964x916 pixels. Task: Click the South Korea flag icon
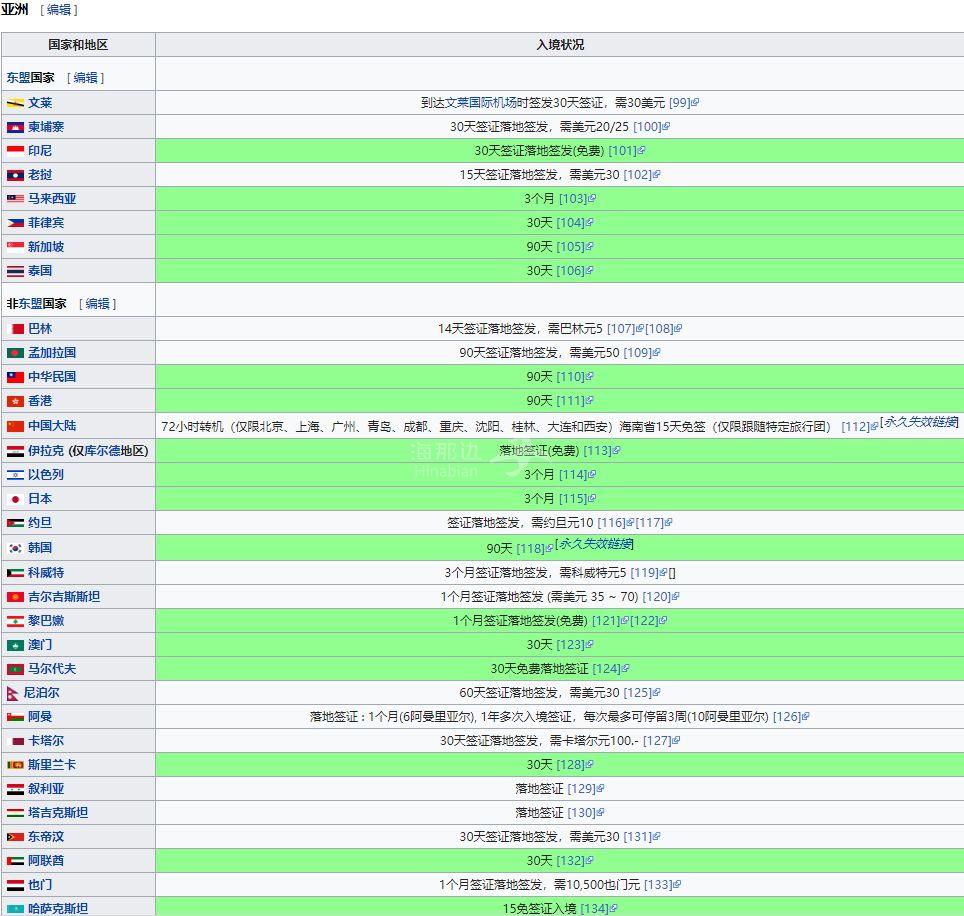15,548
